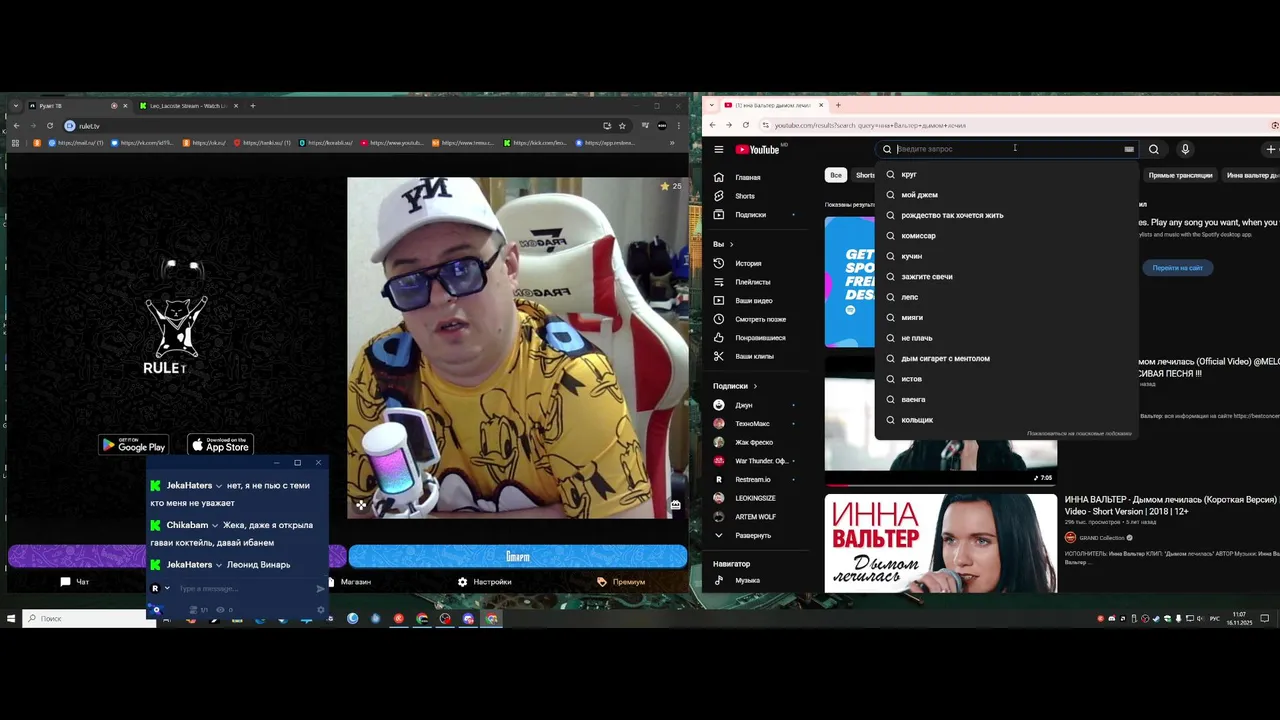
Task: Open Windows Start button
Action: click(11, 619)
